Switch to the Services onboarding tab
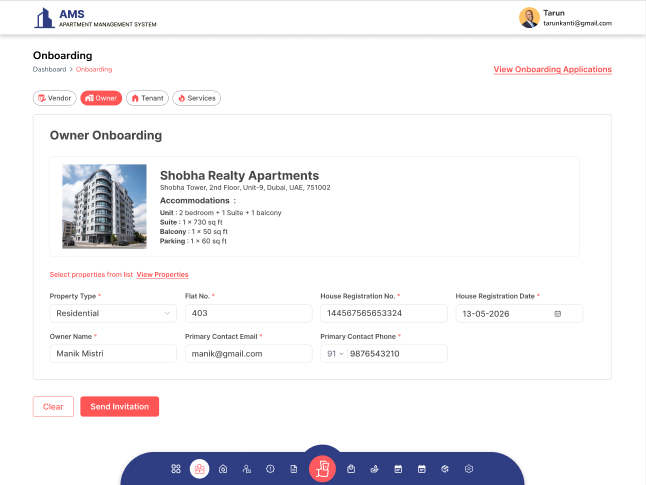The width and height of the screenshot is (646, 485). pyautogui.click(x=197, y=98)
